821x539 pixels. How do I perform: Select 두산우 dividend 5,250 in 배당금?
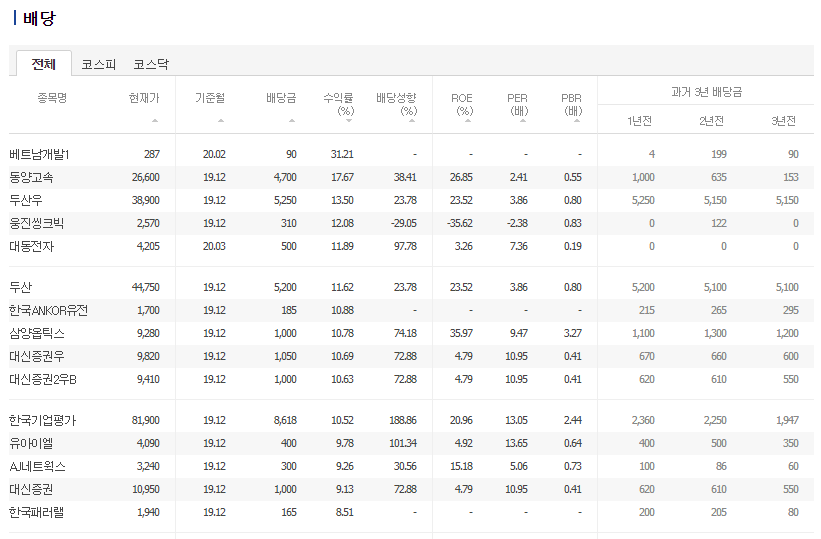pos(285,201)
